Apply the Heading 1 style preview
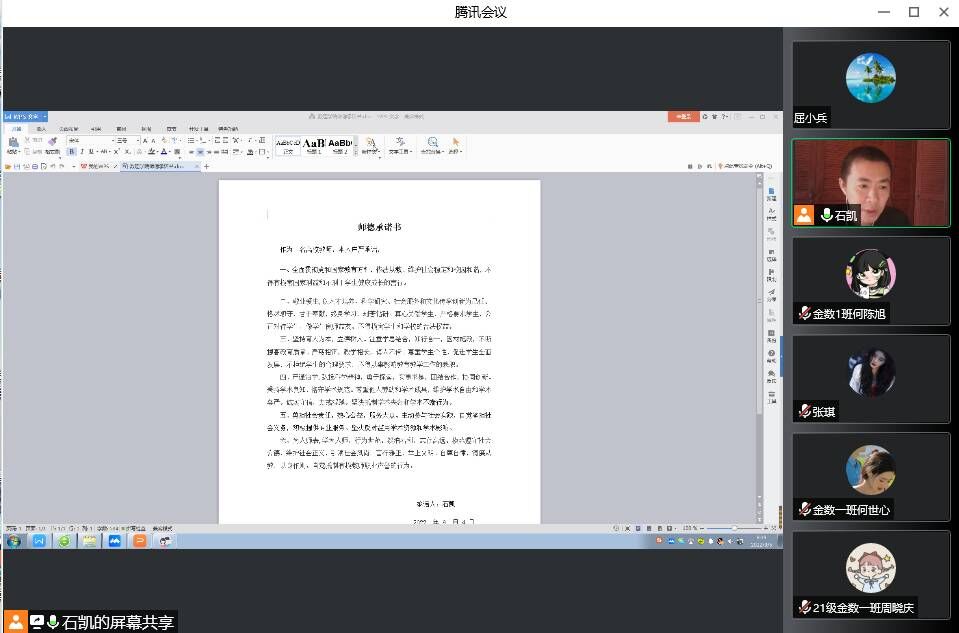This screenshot has width=959, height=633. (314, 143)
